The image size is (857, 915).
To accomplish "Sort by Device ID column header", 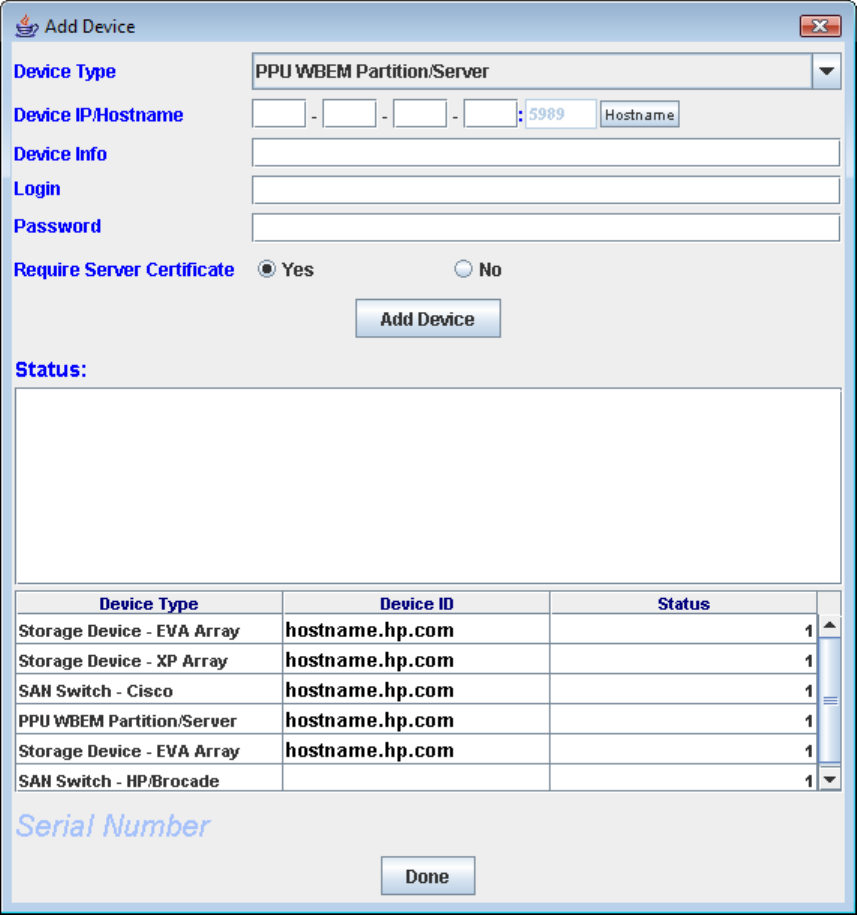I will tap(416, 603).
